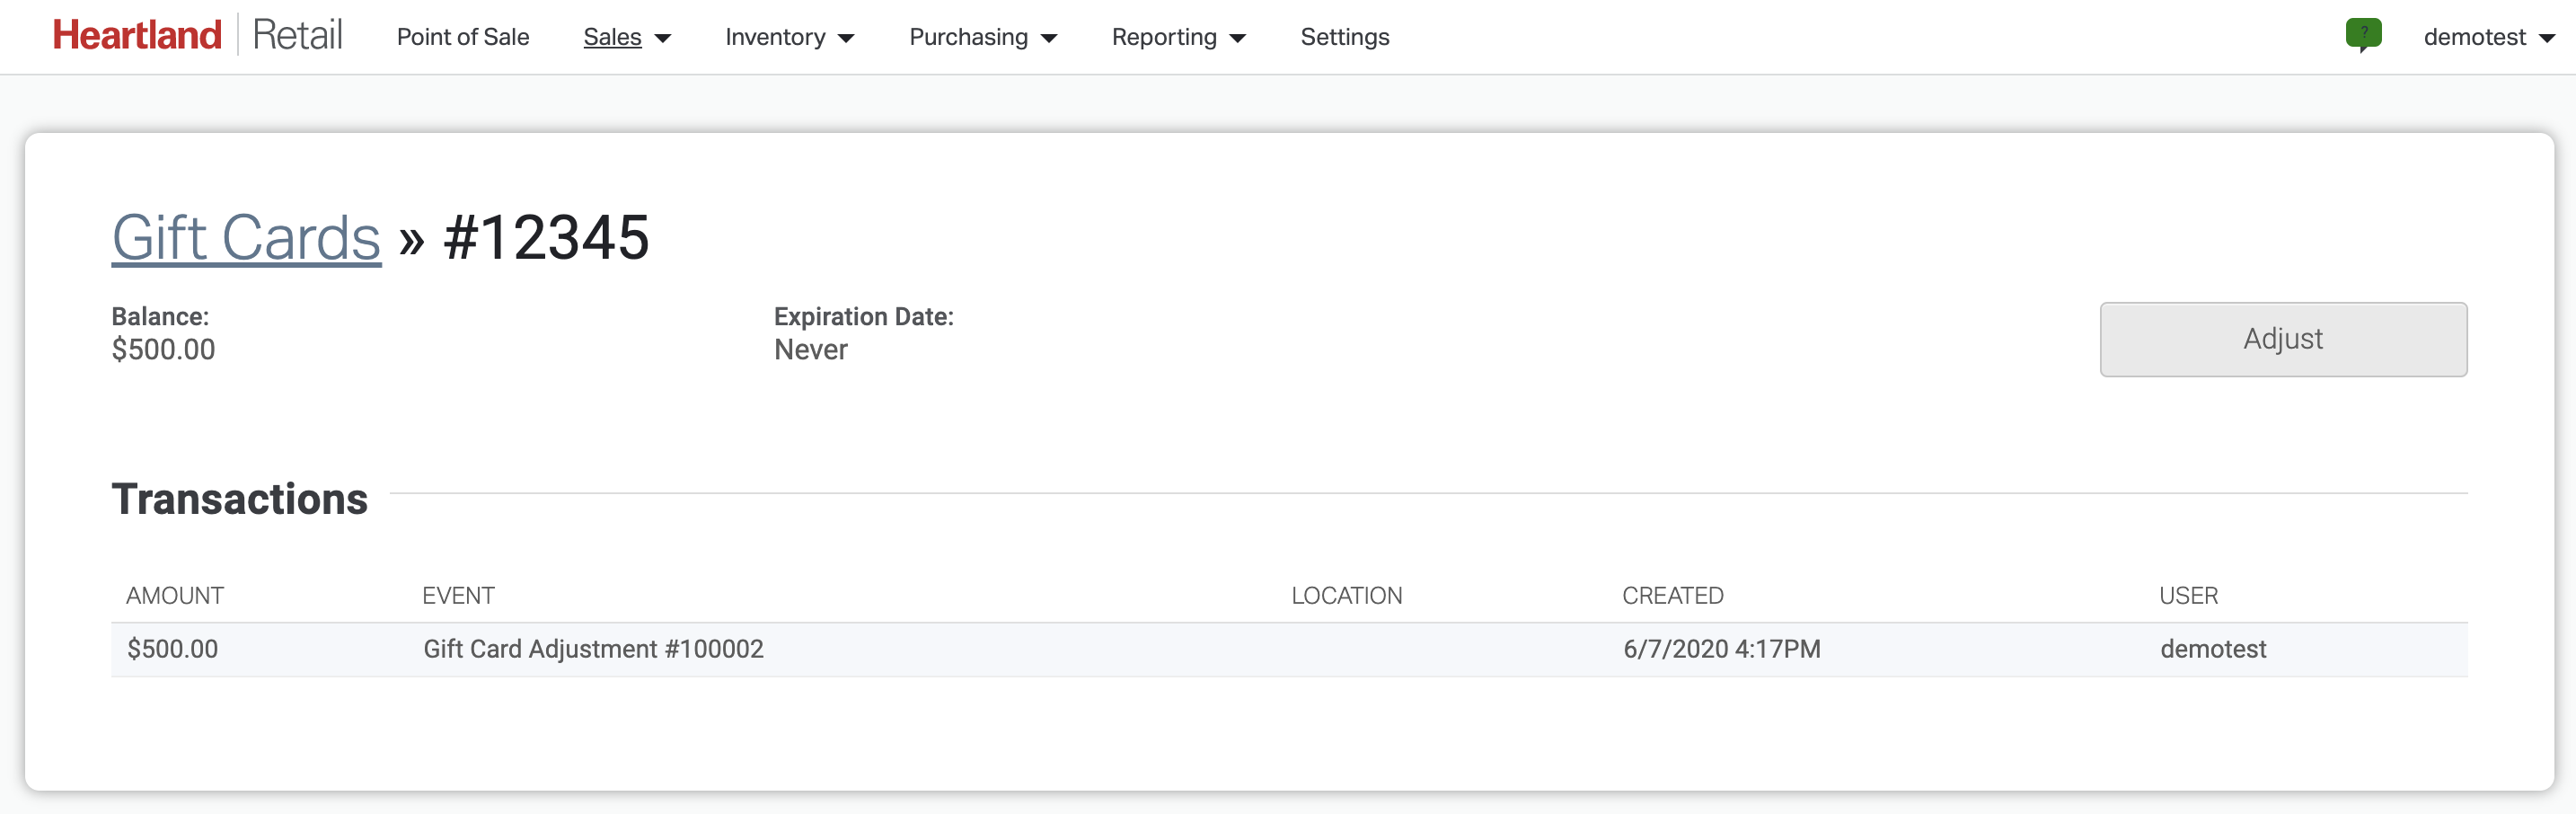Screen dimensions: 2576x814
Task: Click the Heartland Retail logo
Action: coord(197,35)
